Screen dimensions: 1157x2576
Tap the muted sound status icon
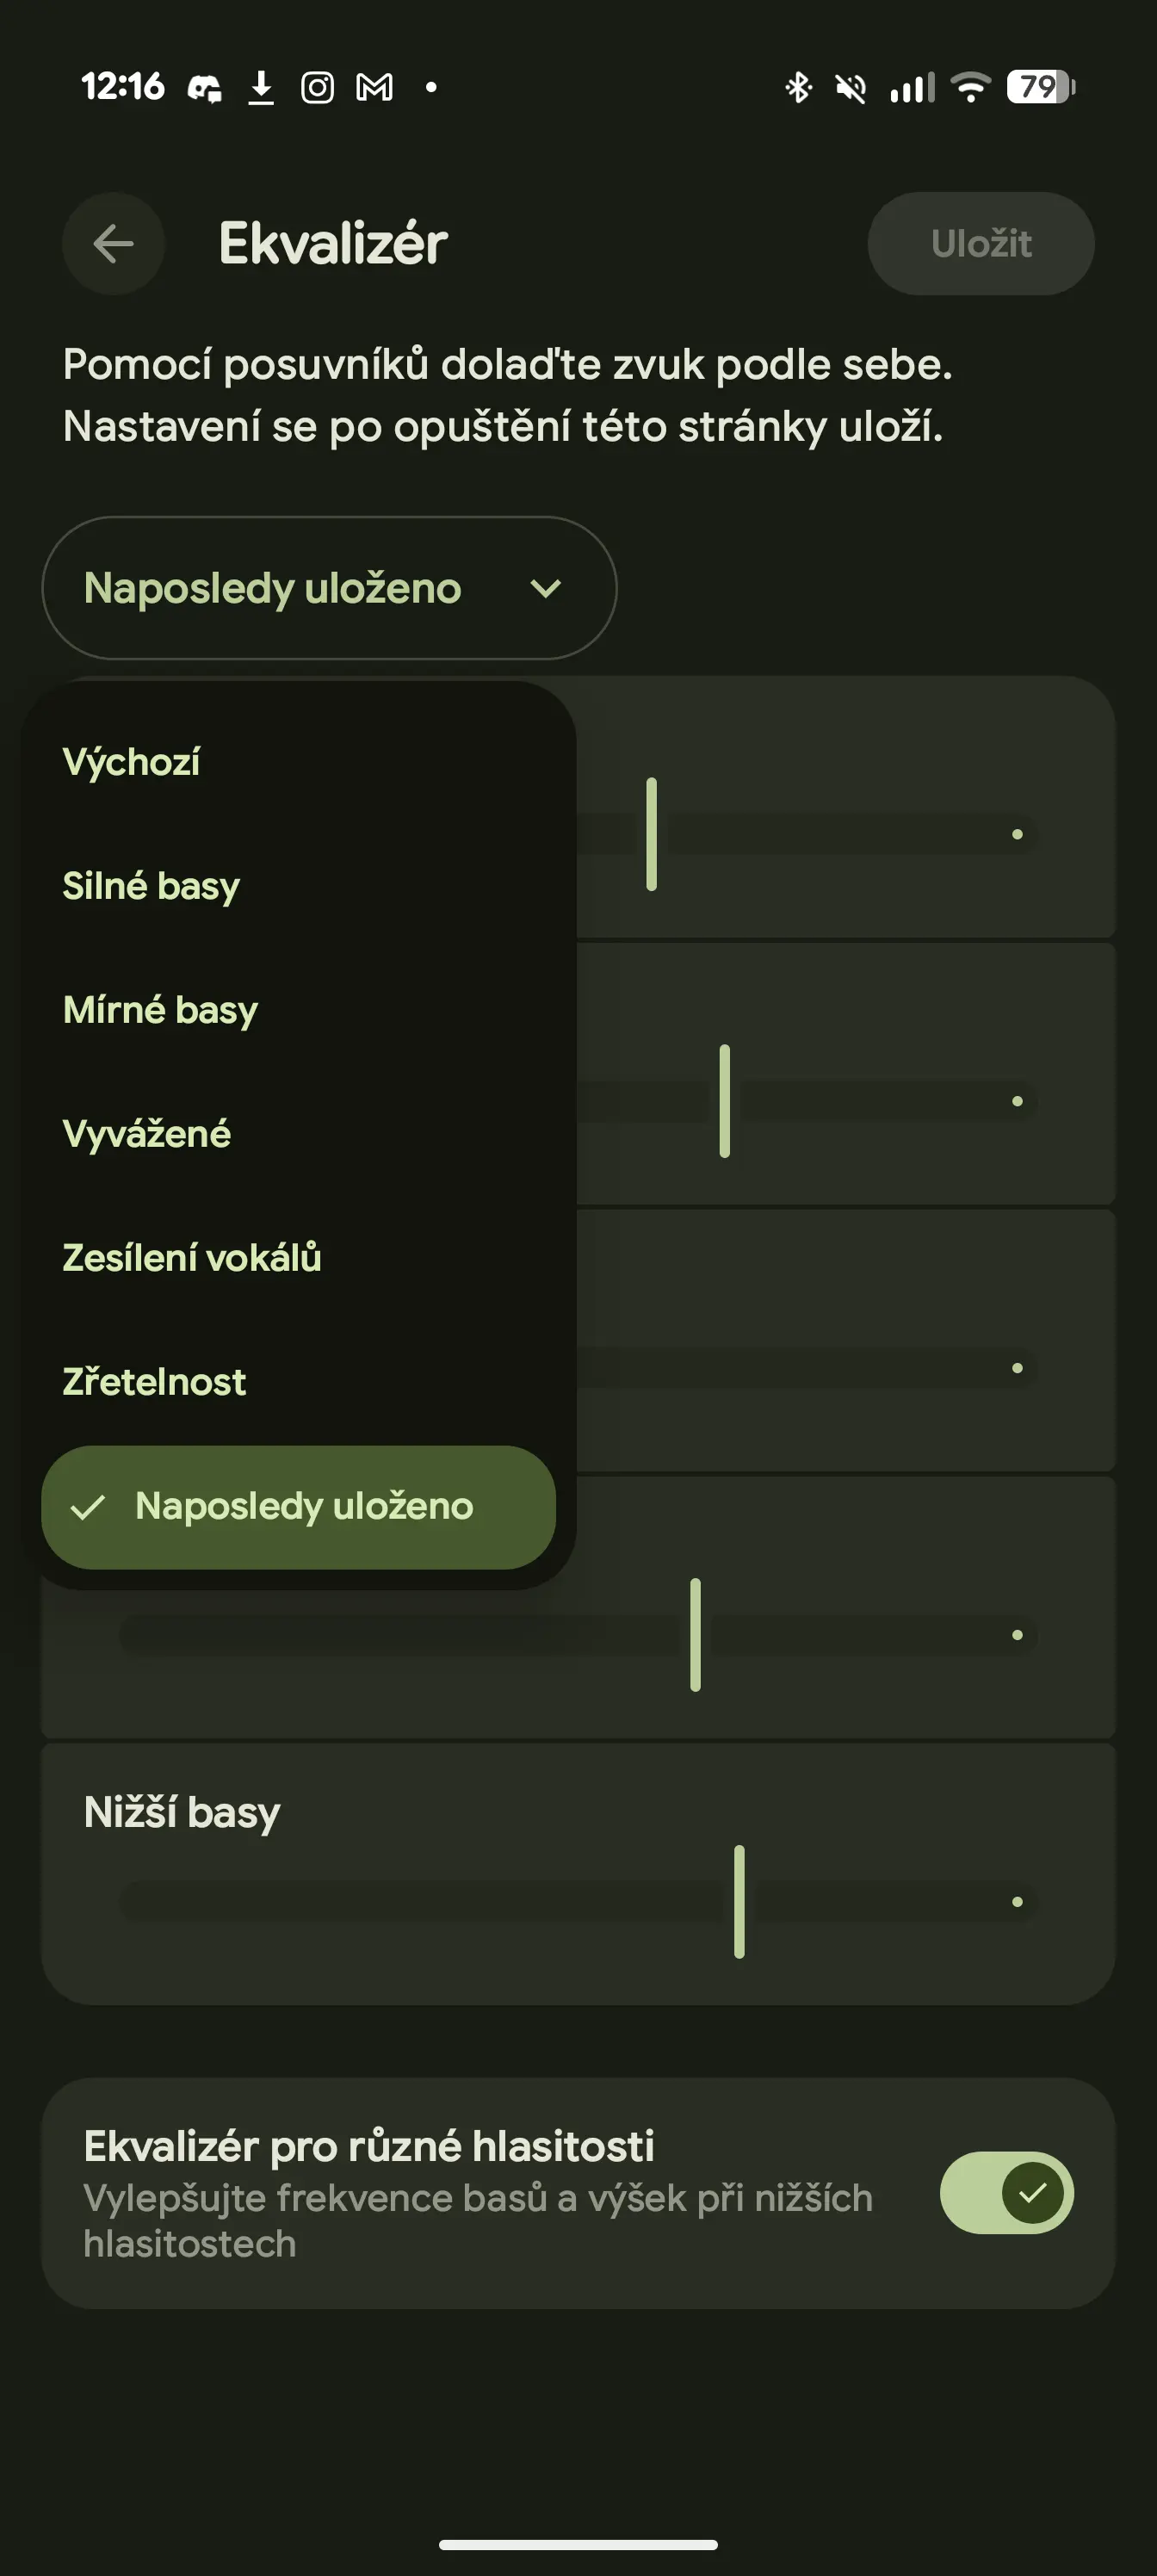(851, 89)
